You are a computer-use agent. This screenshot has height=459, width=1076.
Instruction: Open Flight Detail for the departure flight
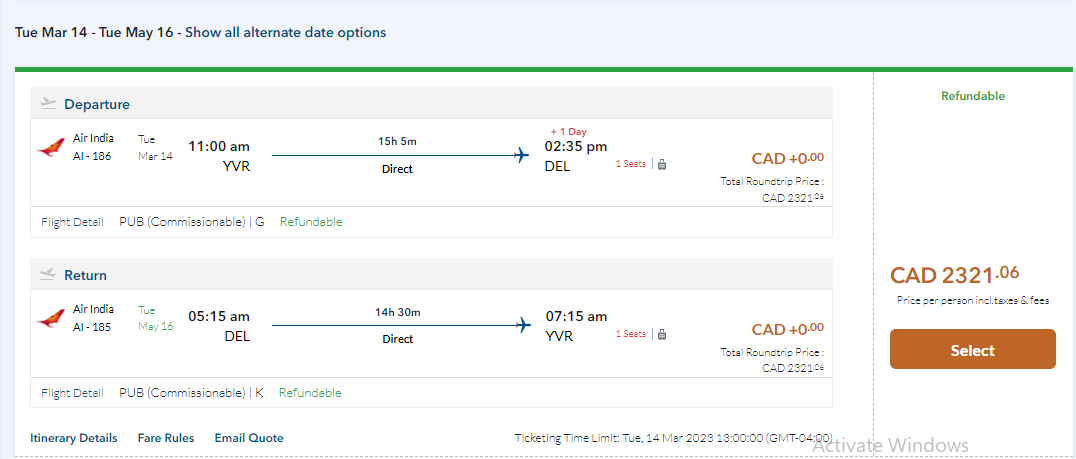point(72,222)
